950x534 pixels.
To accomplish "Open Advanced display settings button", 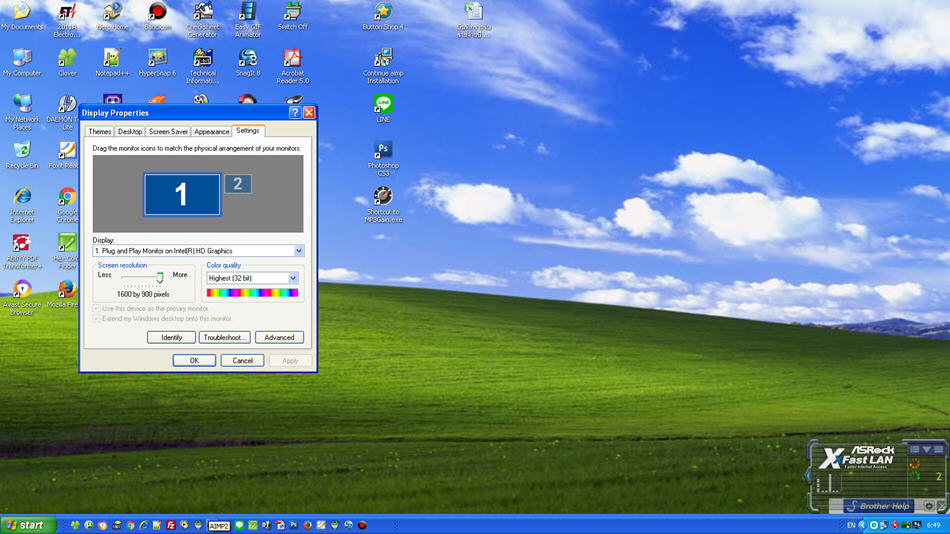I will point(279,338).
